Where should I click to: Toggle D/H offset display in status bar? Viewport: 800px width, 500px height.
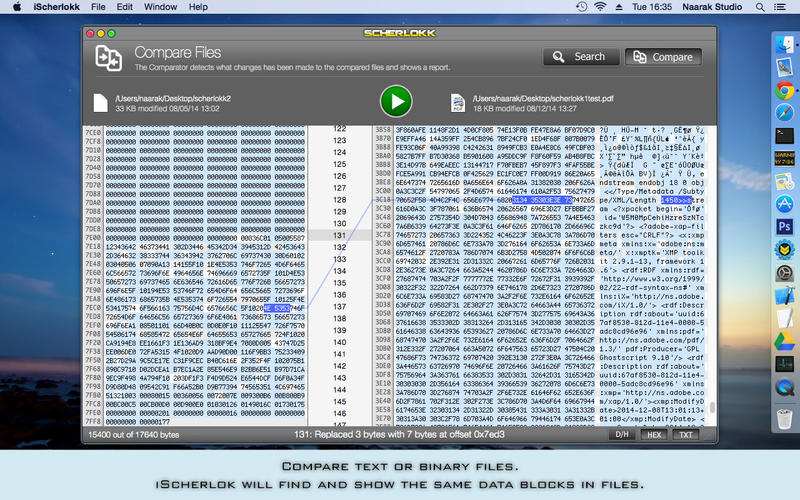point(622,435)
